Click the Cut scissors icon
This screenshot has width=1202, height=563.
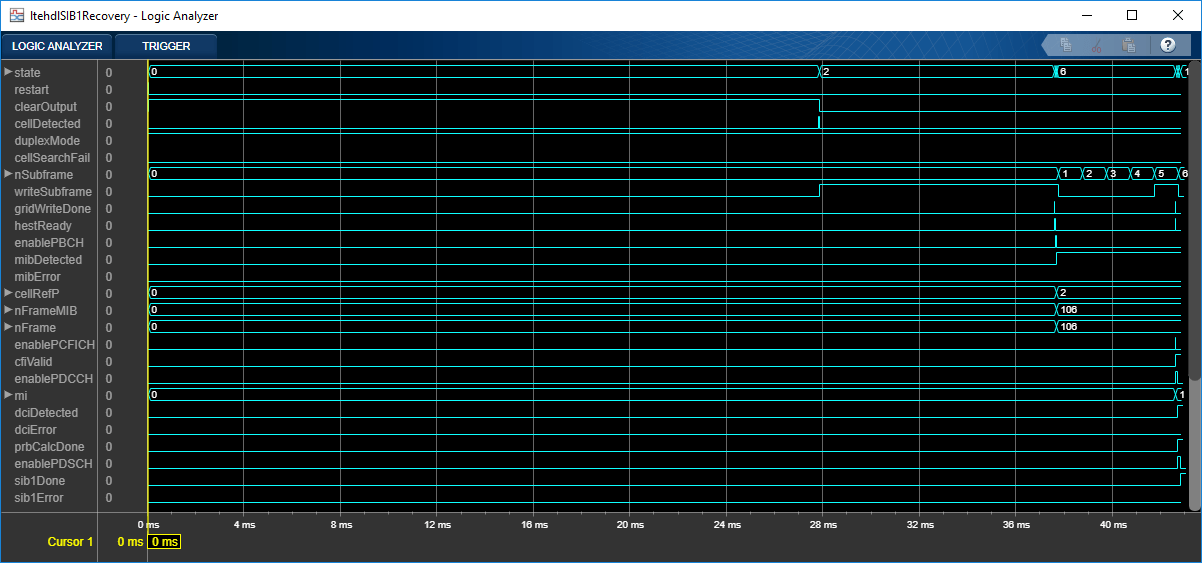pyautogui.click(x=1097, y=45)
